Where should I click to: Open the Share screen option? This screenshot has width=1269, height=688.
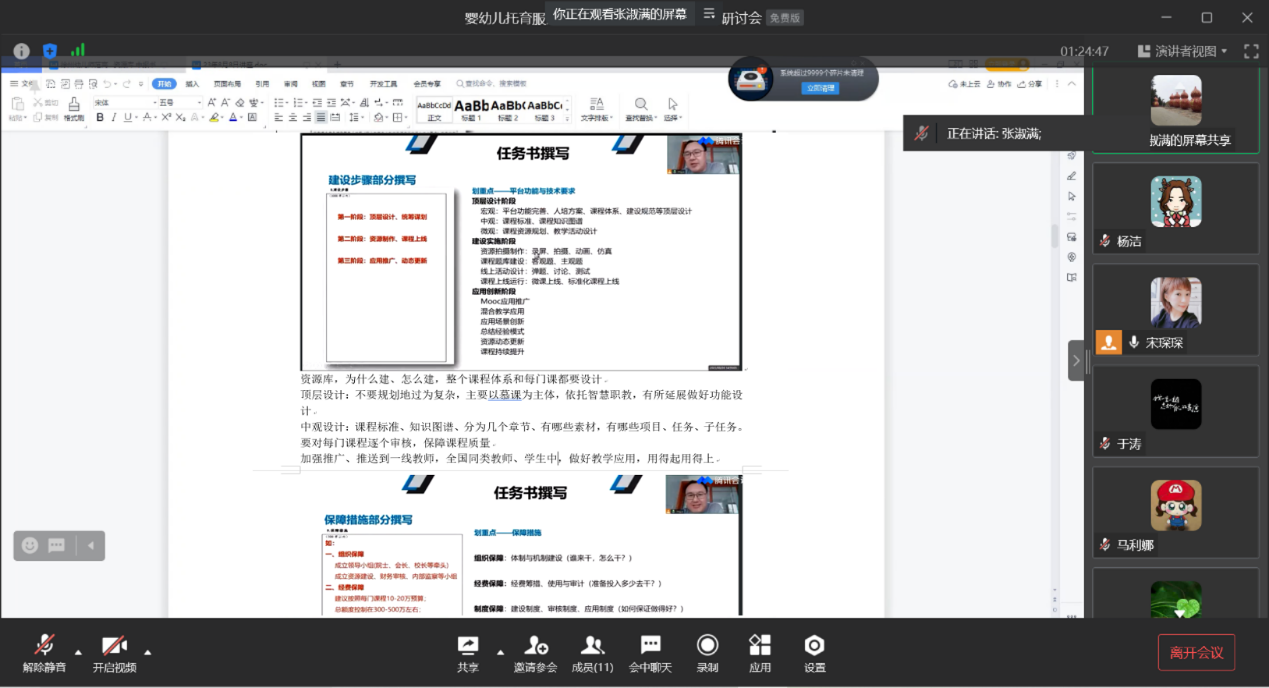tap(467, 652)
